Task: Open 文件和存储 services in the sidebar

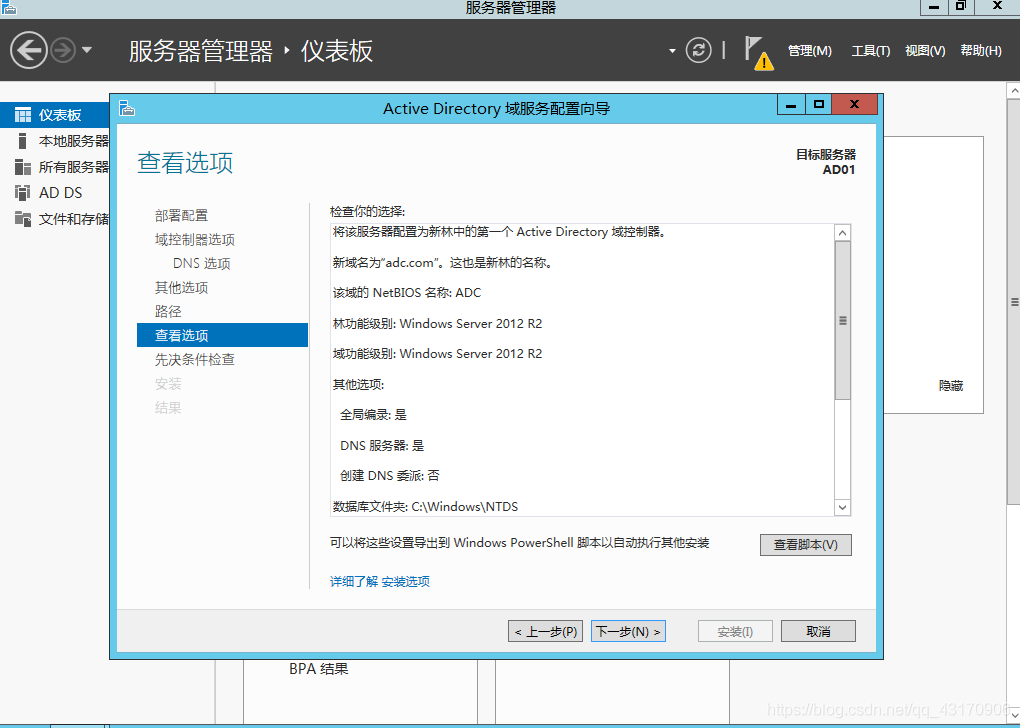Action: (73, 219)
